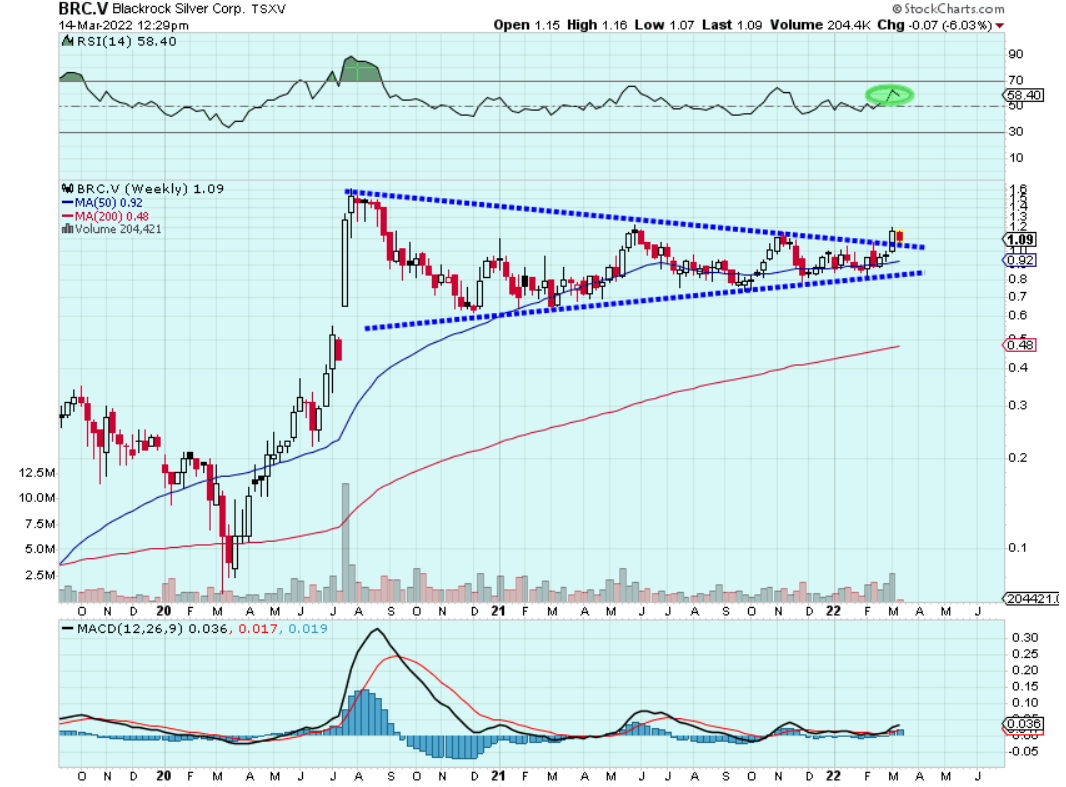1066x787 pixels.
Task: Click the High 1.16 value
Action: point(597,25)
